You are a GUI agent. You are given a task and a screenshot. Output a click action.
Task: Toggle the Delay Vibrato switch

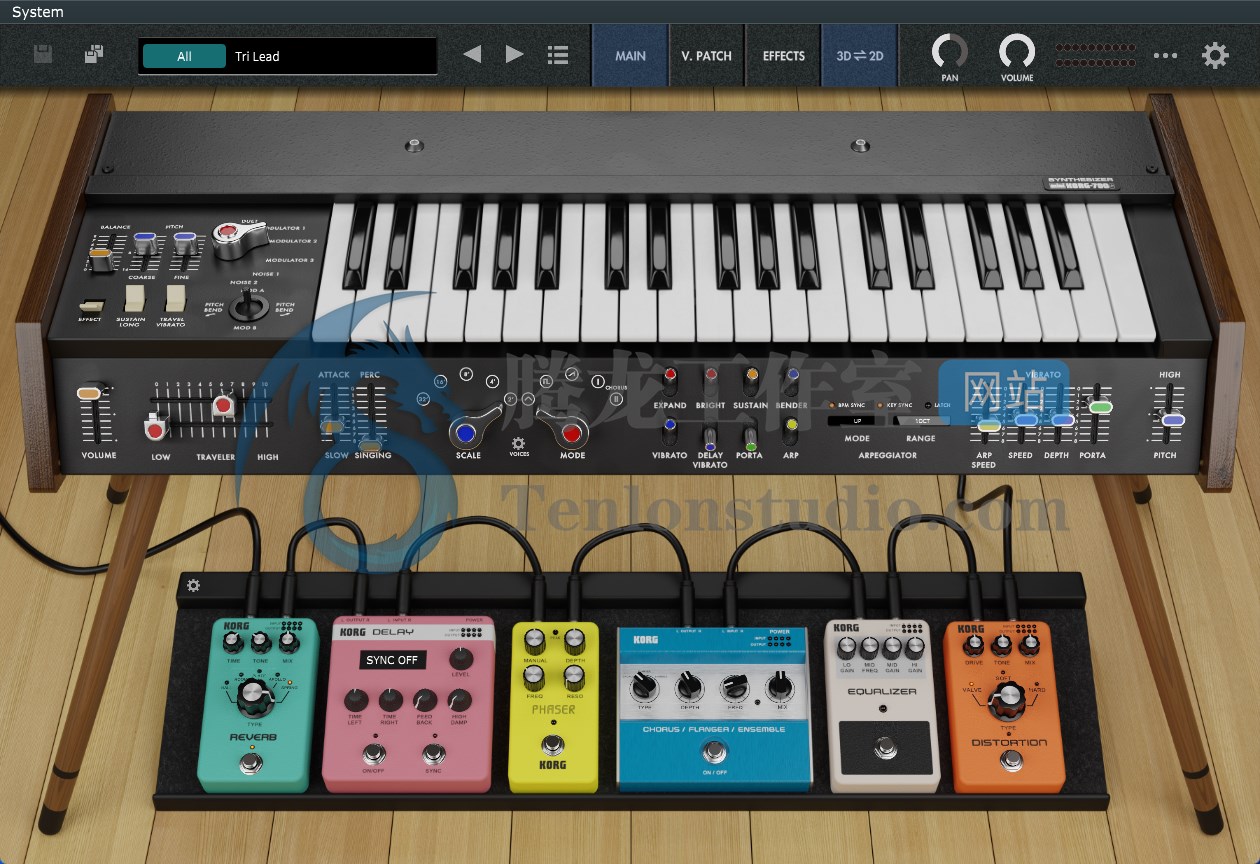tap(710, 436)
